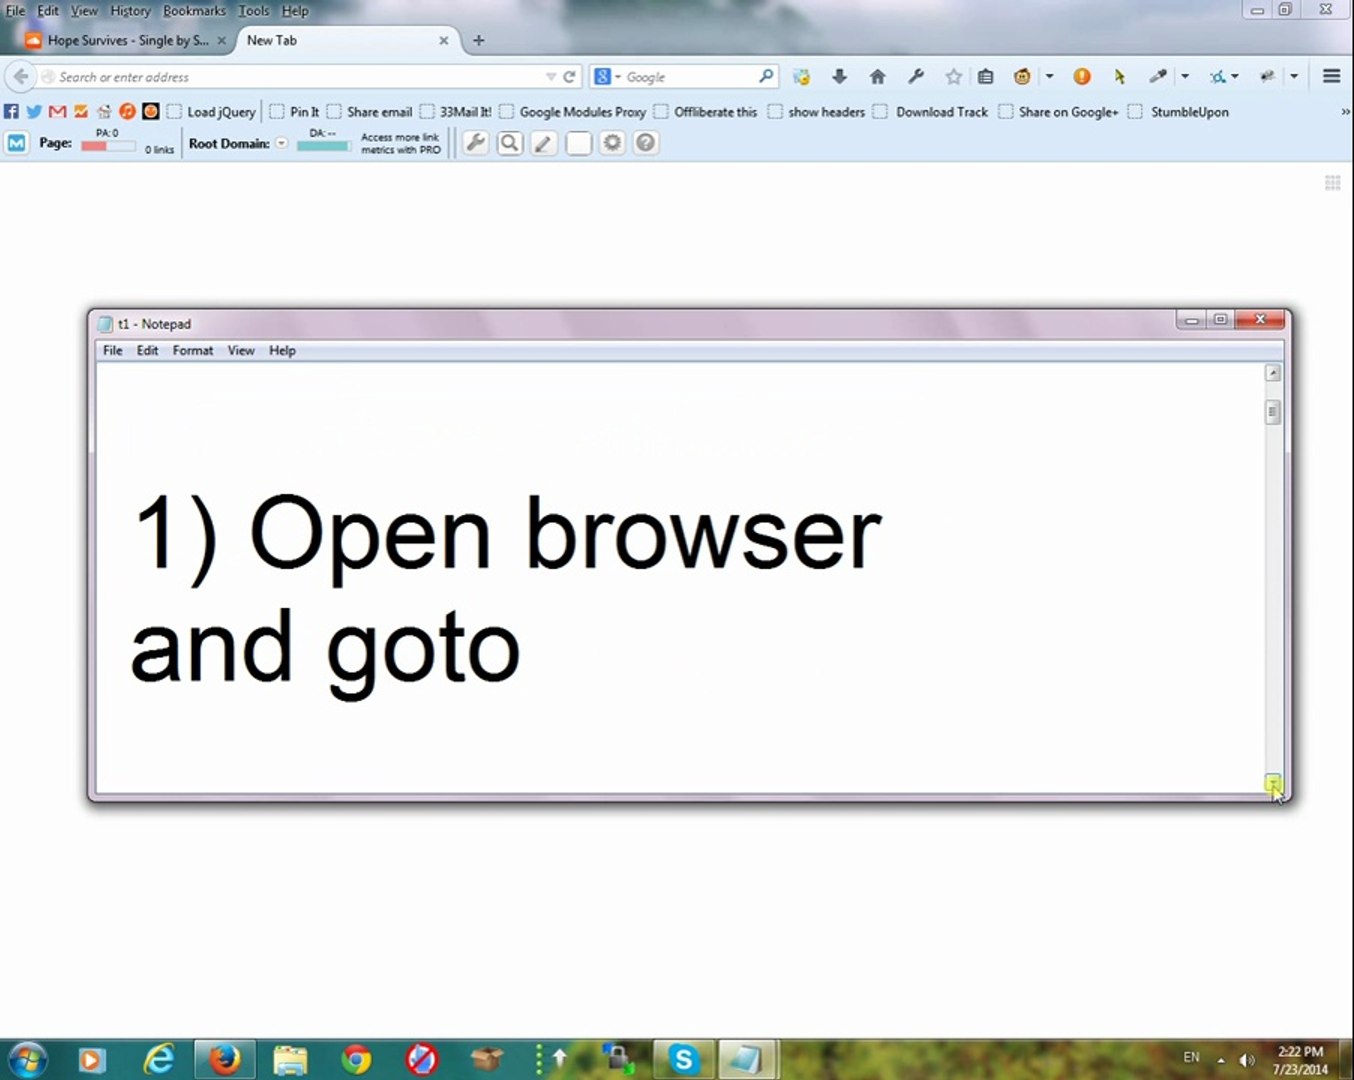
Task: Go back using the browser back arrow
Action: tap(21, 76)
